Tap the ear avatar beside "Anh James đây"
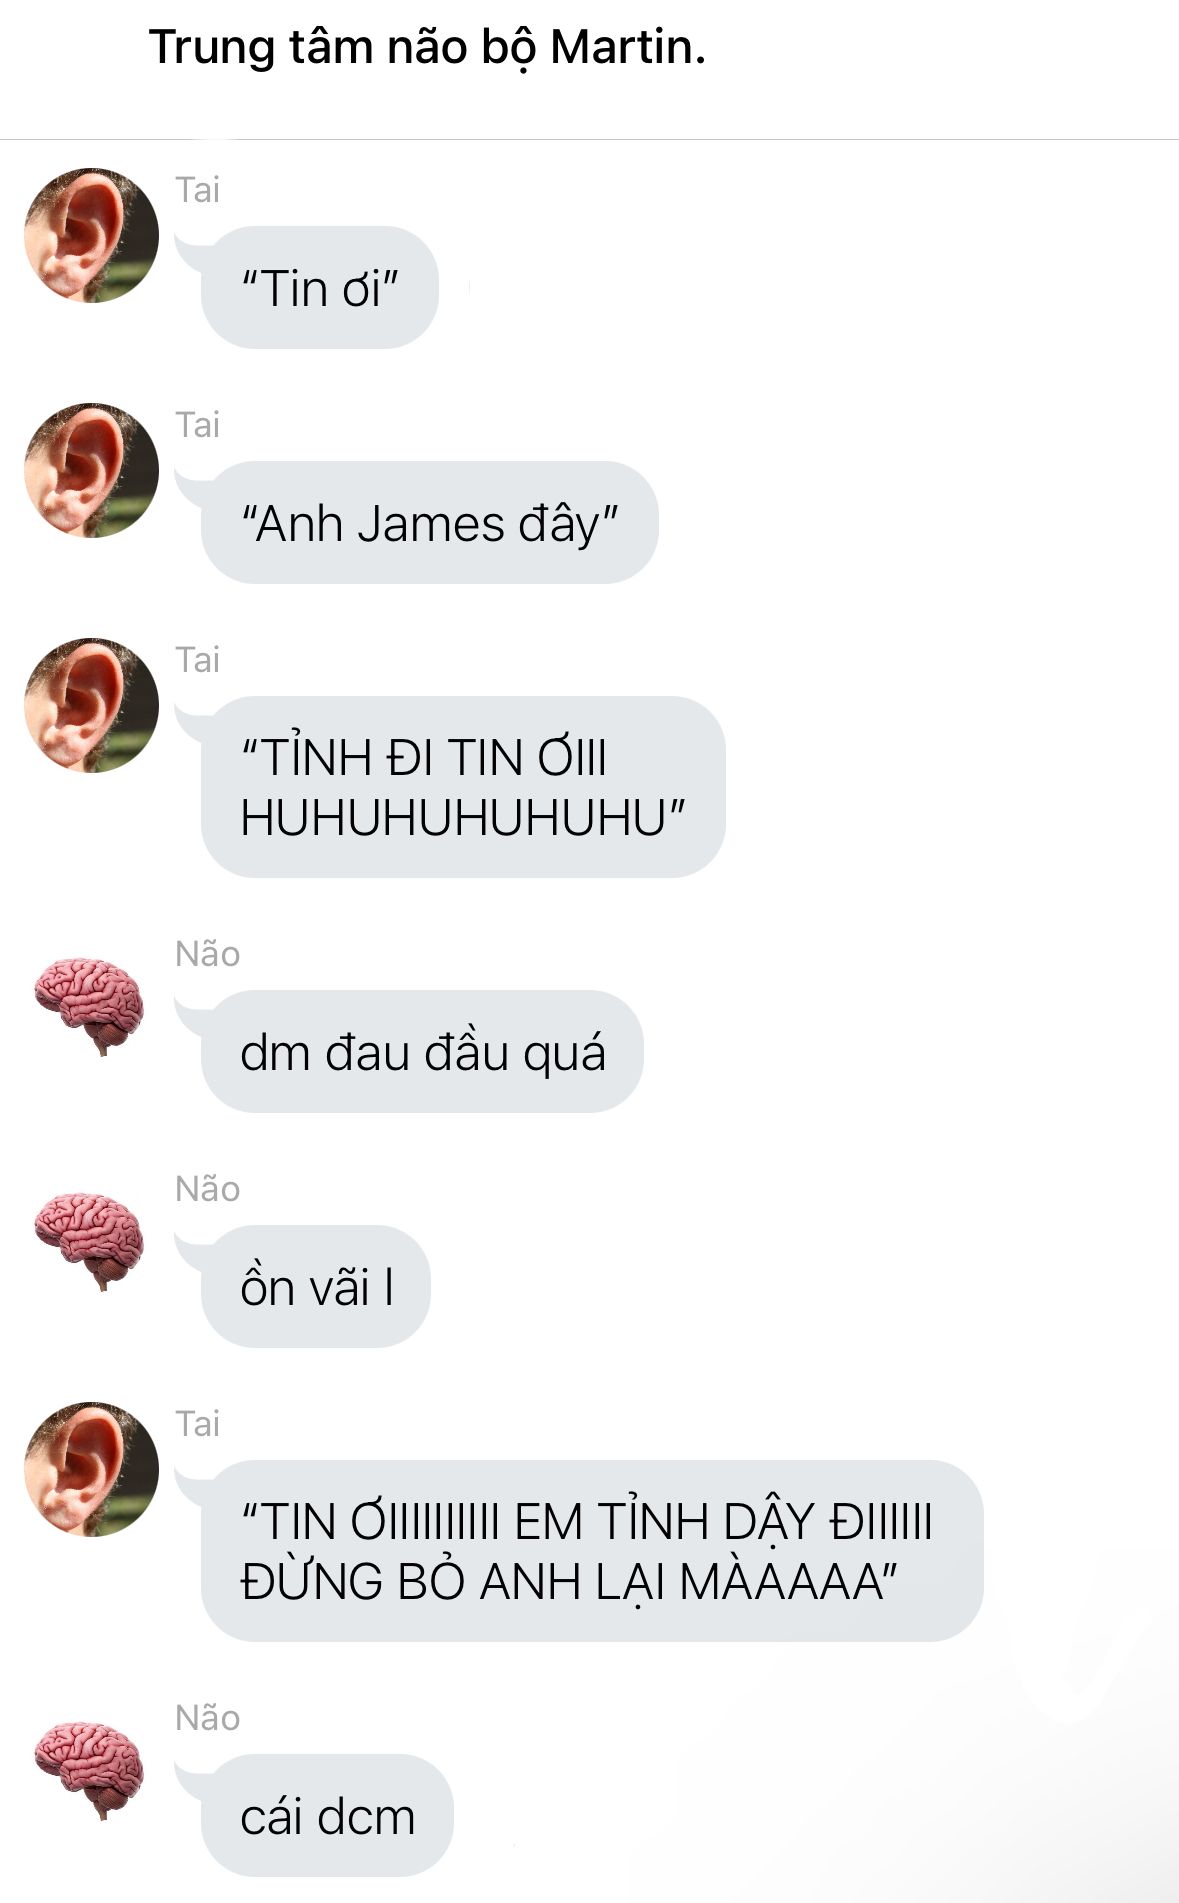This screenshot has height=1903, width=1179. [x=91, y=470]
